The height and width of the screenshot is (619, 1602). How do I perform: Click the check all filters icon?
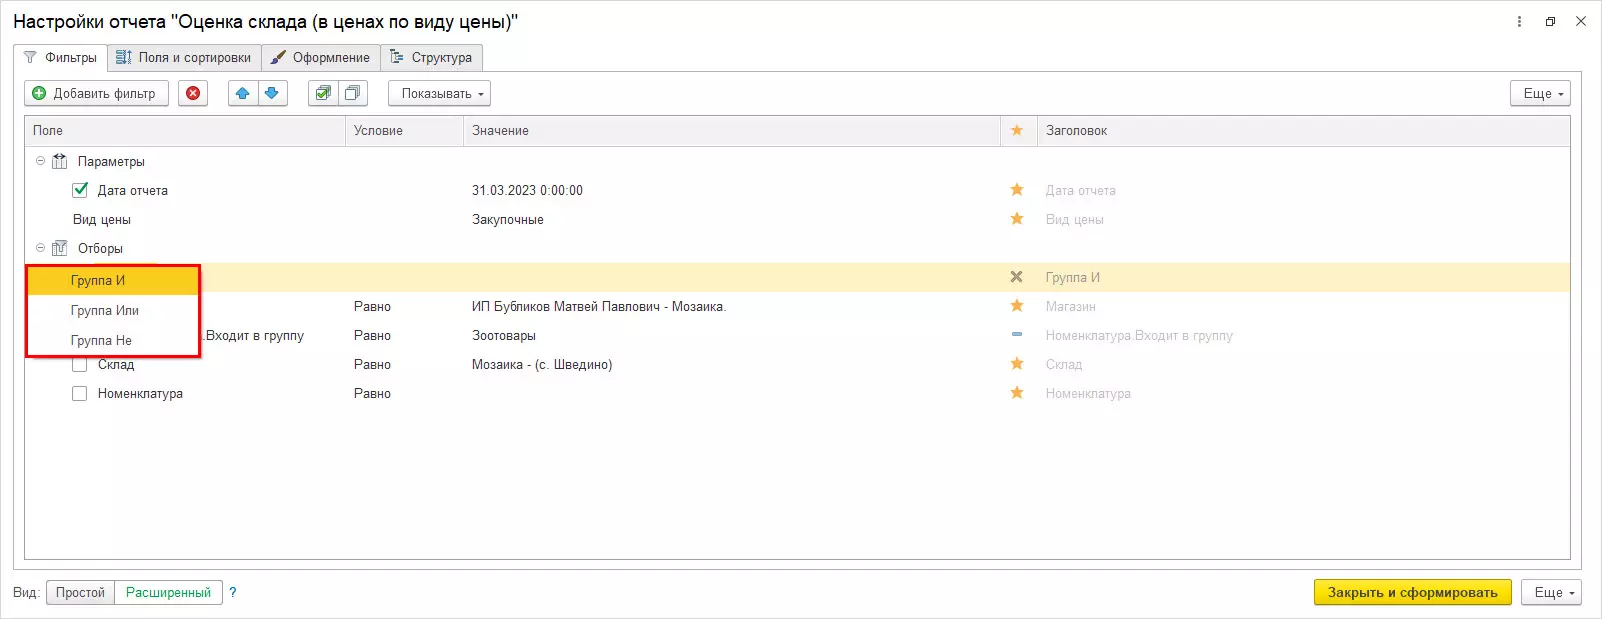(x=322, y=93)
